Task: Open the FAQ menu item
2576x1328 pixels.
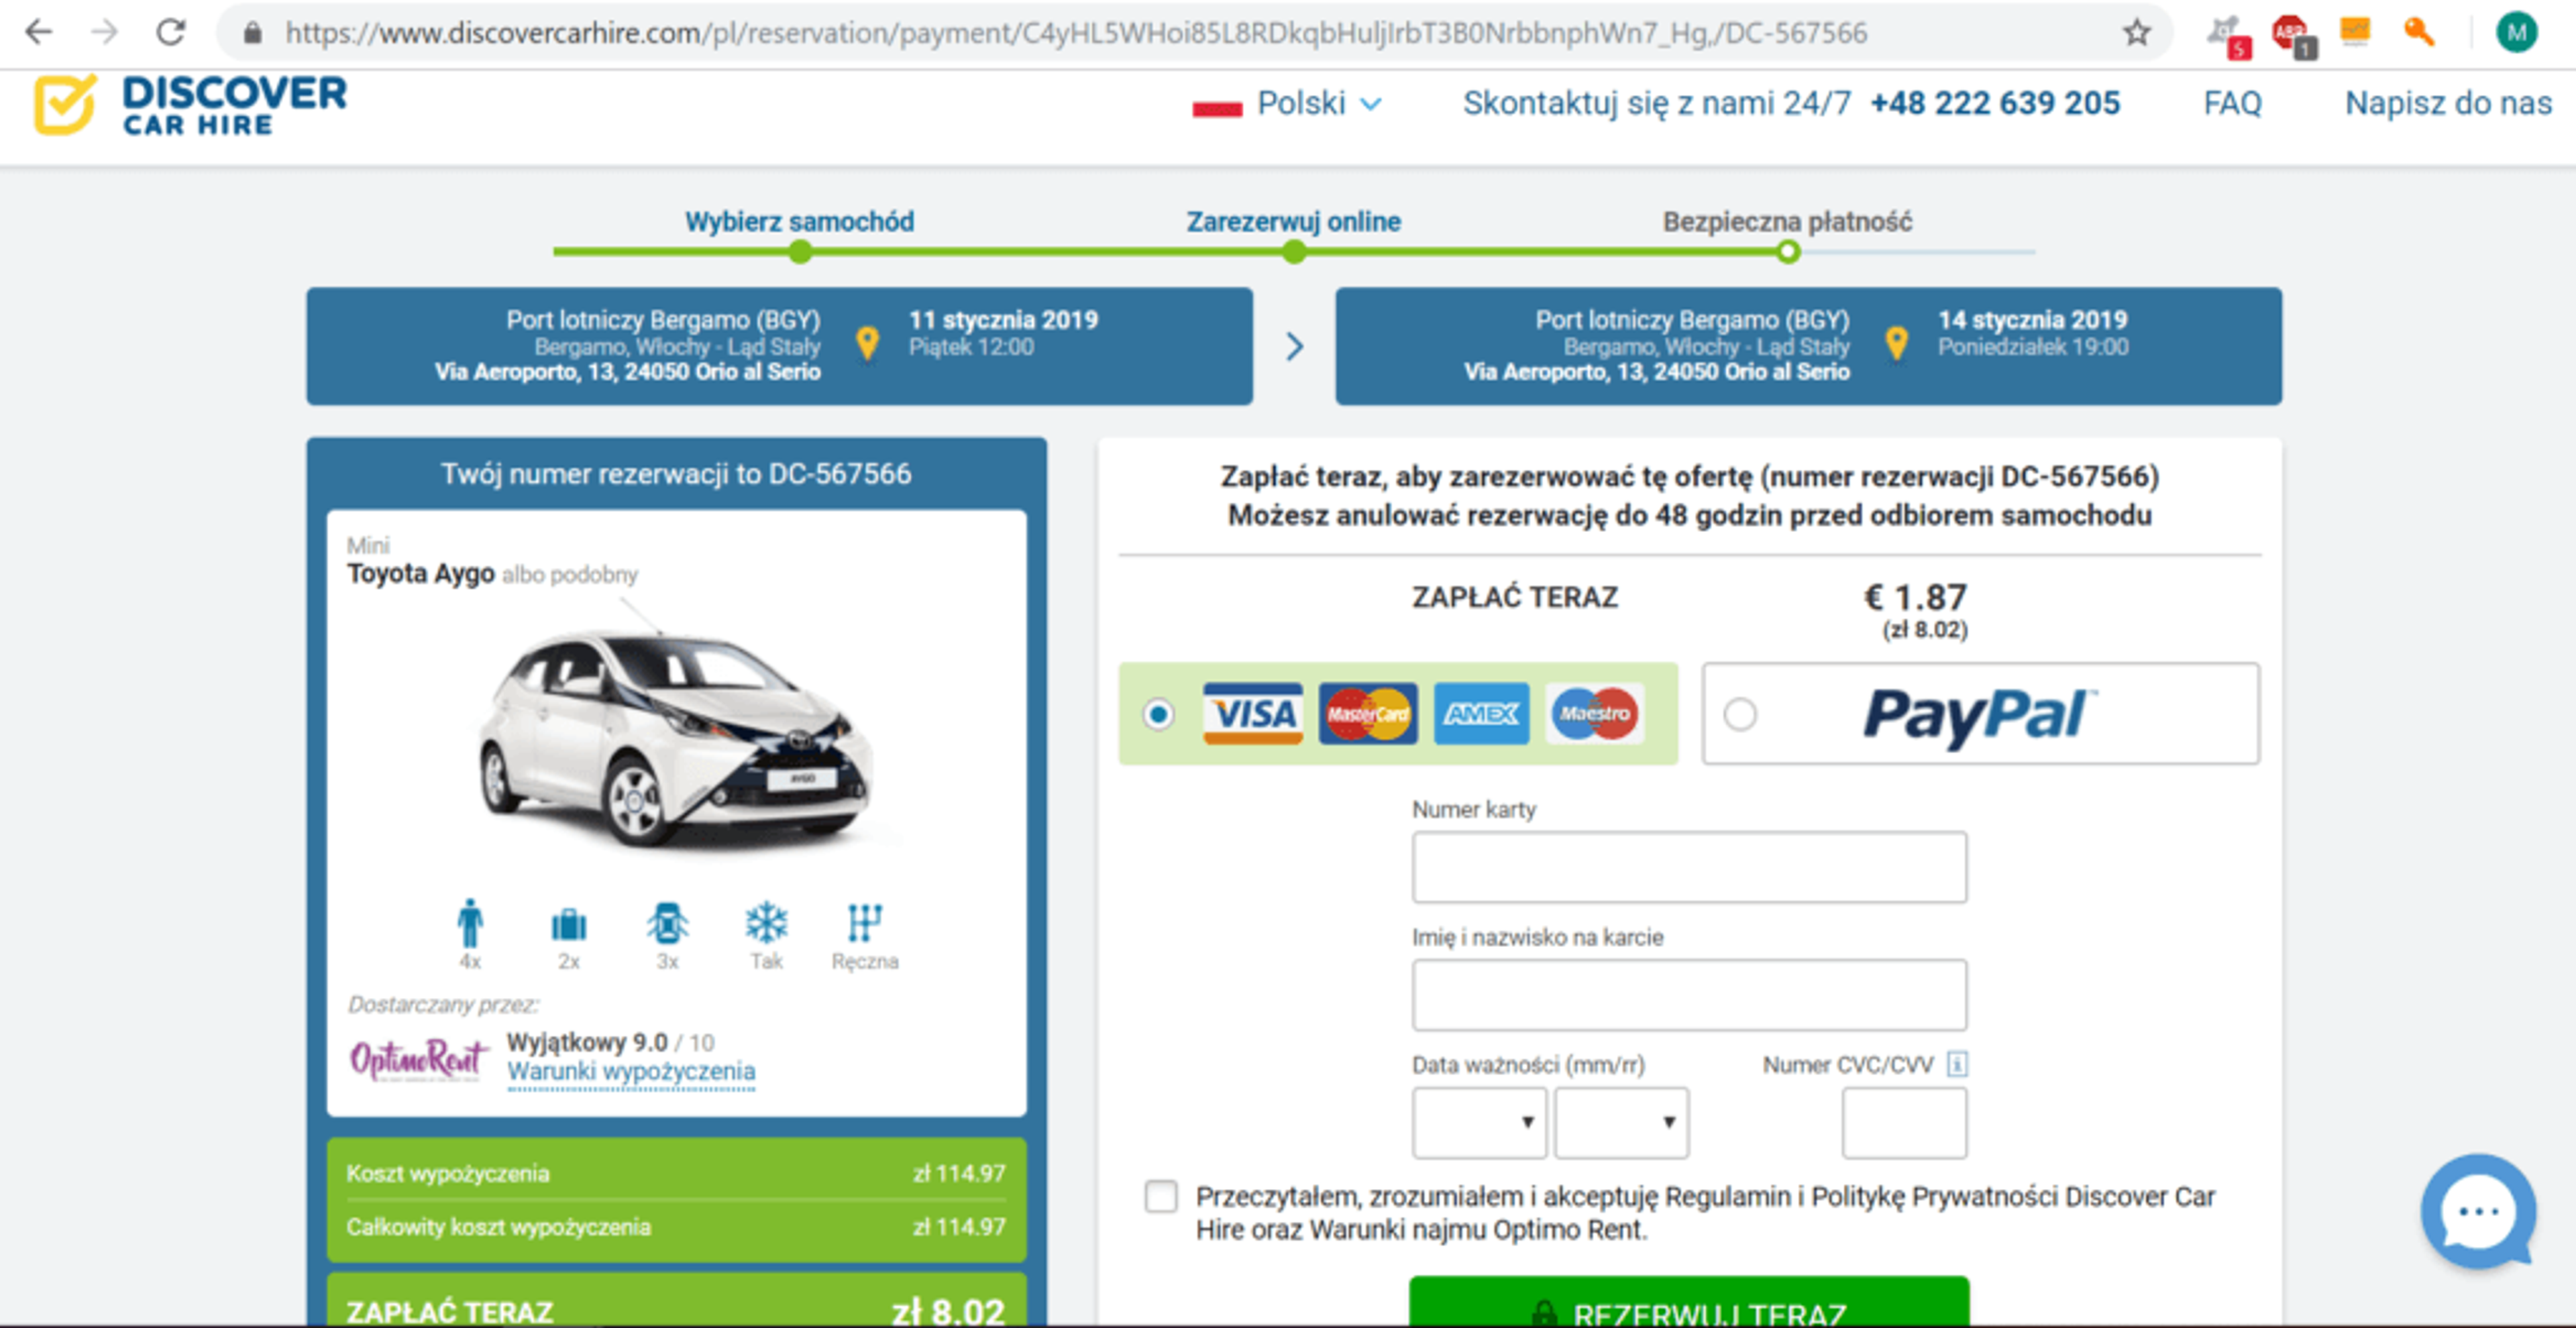Action: [x=2232, y=103]
